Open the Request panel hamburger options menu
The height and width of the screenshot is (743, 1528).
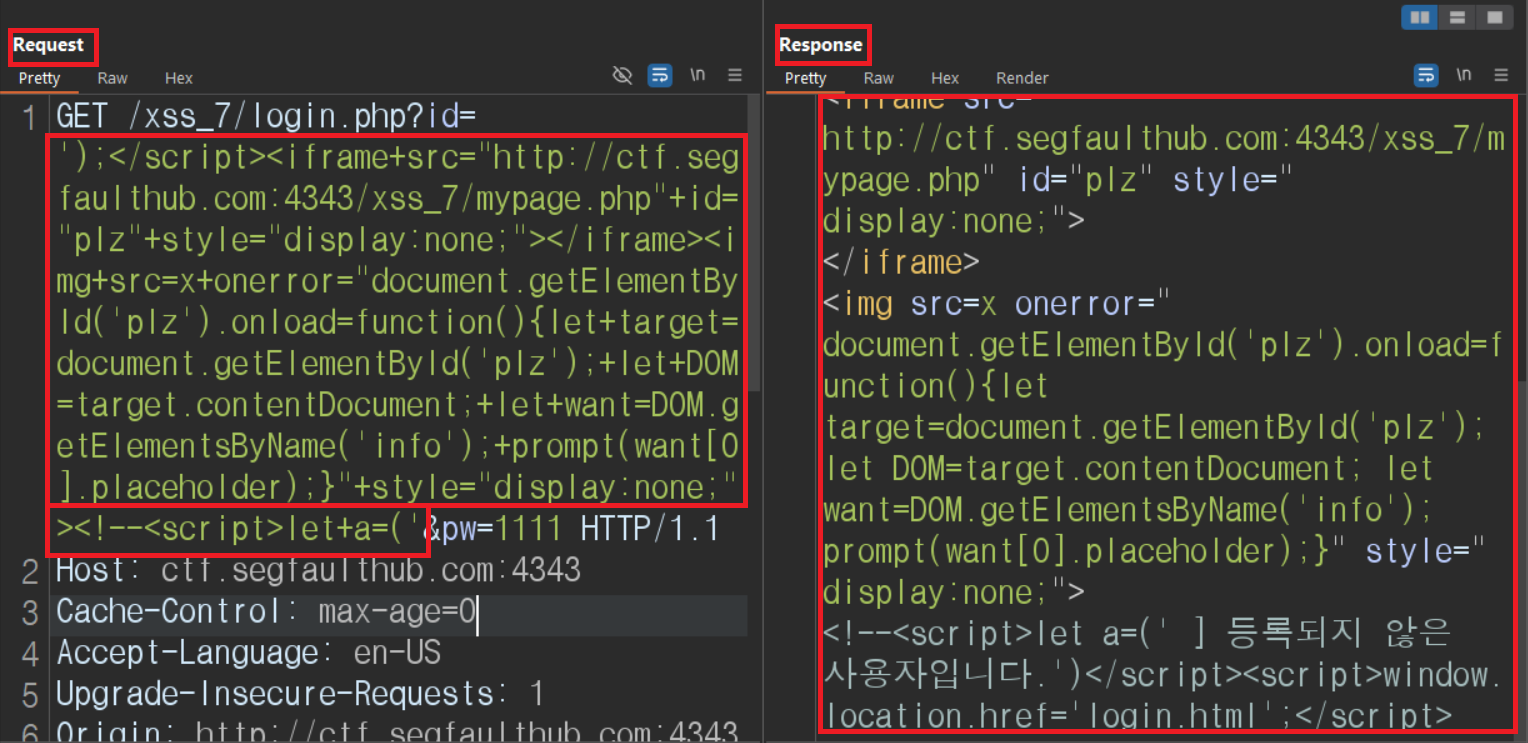pyautogui.click(x=735, y=75)
